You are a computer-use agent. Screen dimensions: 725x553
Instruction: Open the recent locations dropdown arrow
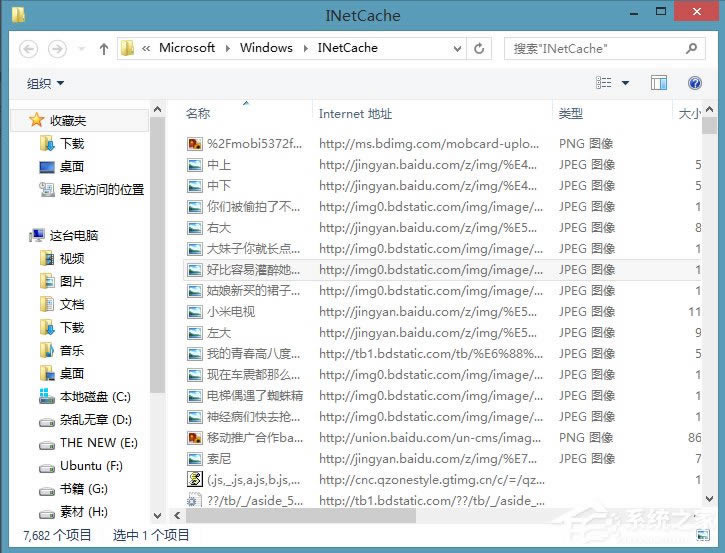coord(81,49)
